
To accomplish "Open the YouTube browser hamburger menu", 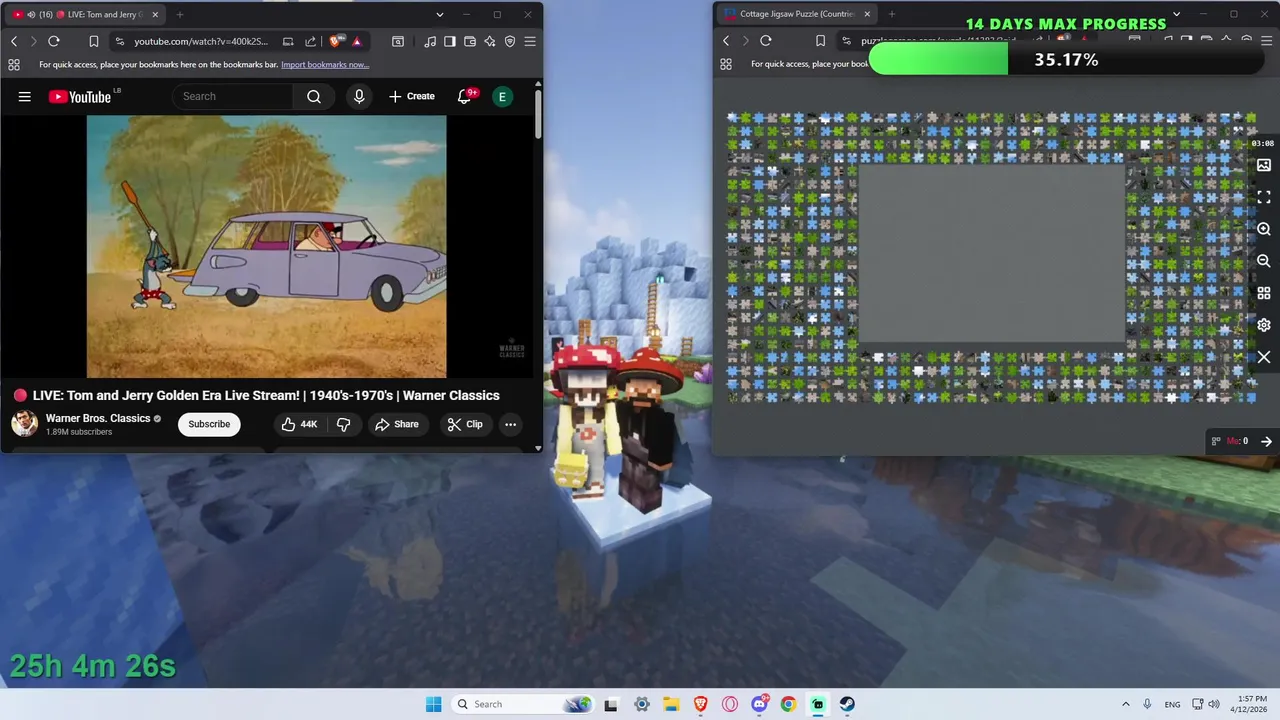I will [x=530, y=41].
